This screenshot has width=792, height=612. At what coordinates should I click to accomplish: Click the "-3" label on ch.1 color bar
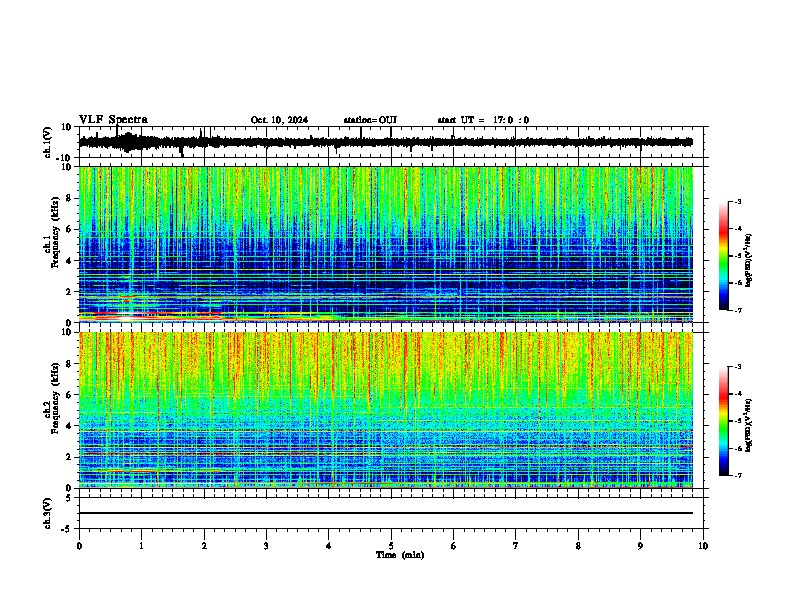click(x=737, y=201)
